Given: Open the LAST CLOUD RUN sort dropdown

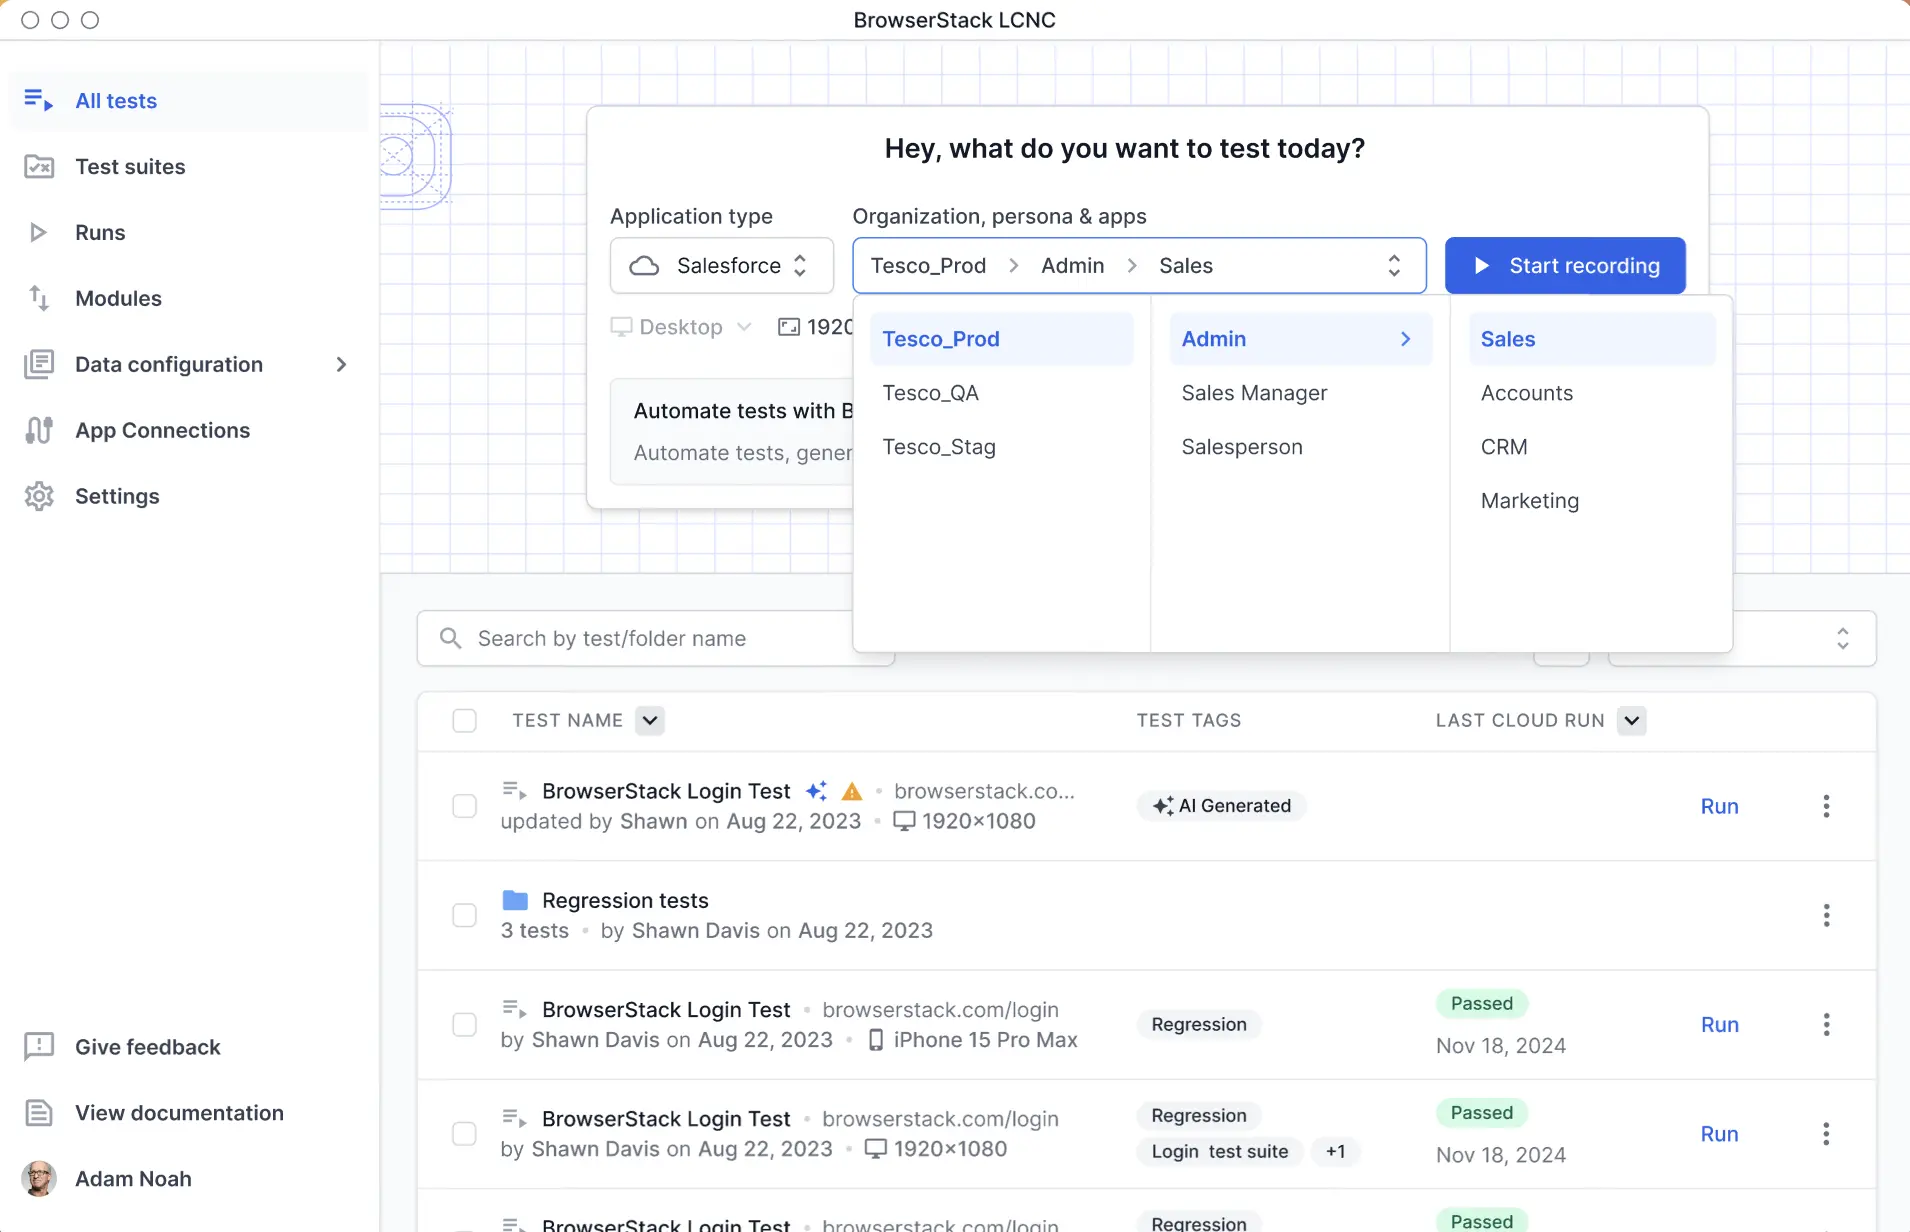Looking at the screenshot, I should 1632,721.
